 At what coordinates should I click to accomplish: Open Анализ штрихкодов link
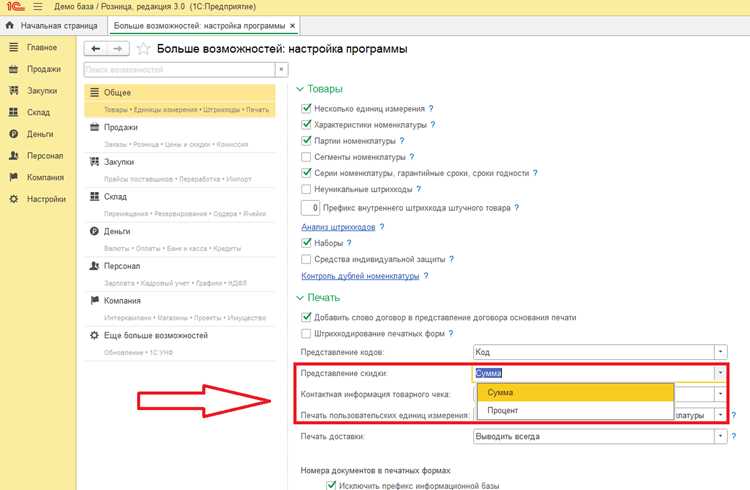click(338, 227)
